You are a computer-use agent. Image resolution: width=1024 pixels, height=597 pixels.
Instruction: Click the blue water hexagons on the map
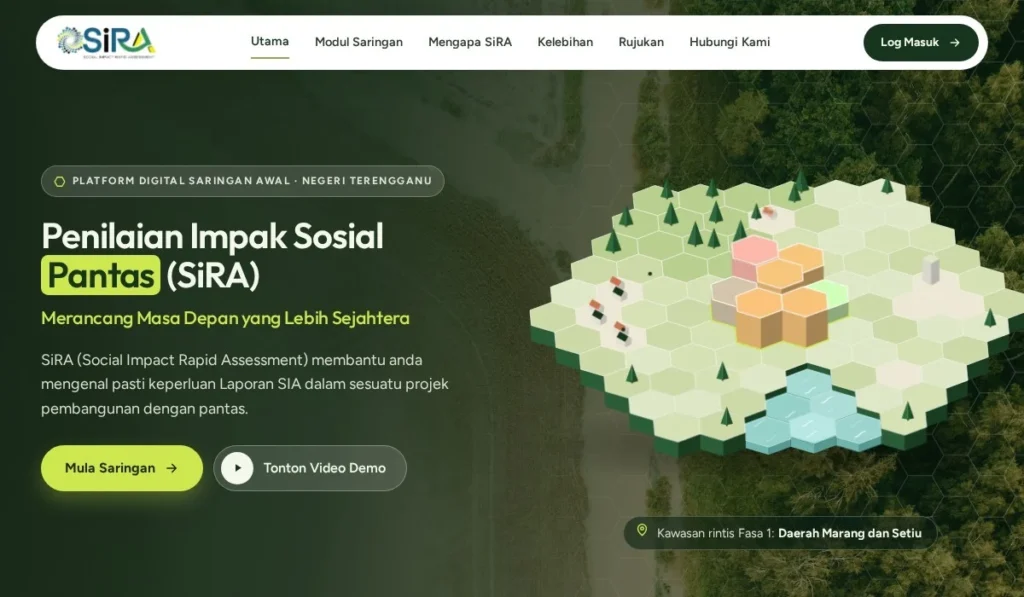(812, 412)
